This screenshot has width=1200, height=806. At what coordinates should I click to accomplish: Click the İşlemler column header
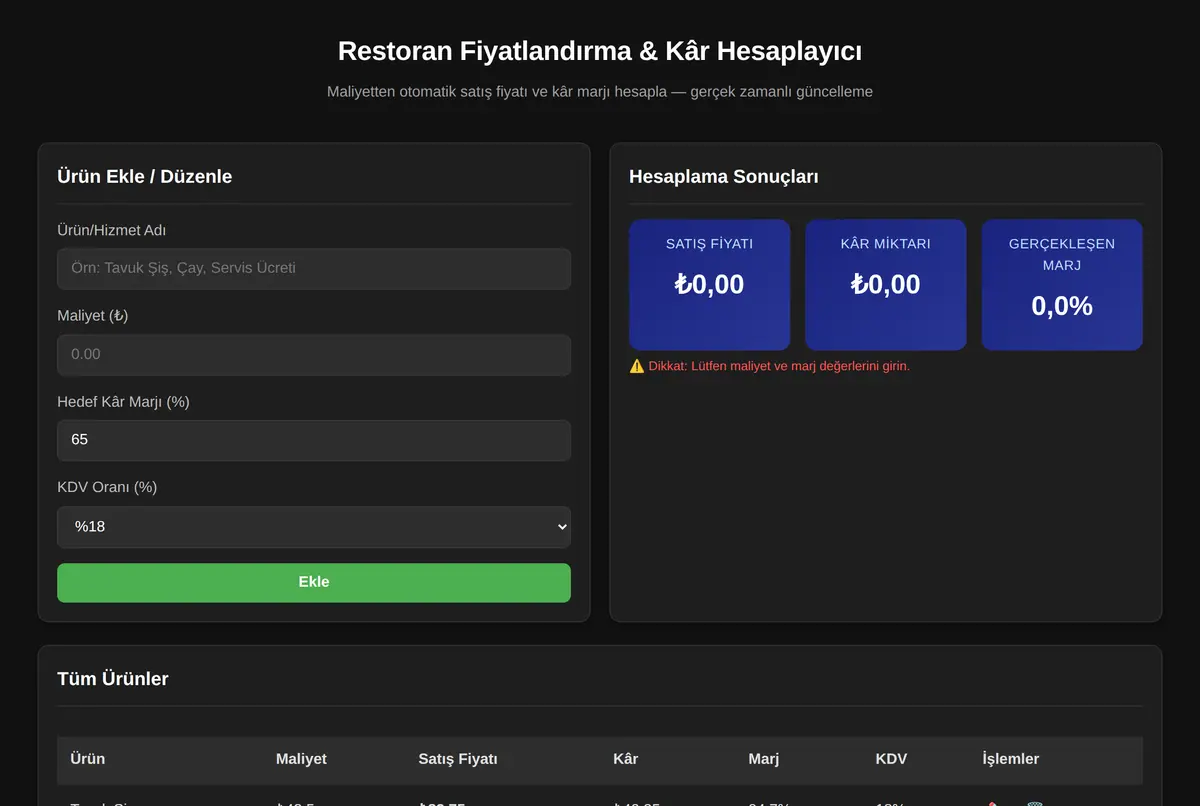1011,759
